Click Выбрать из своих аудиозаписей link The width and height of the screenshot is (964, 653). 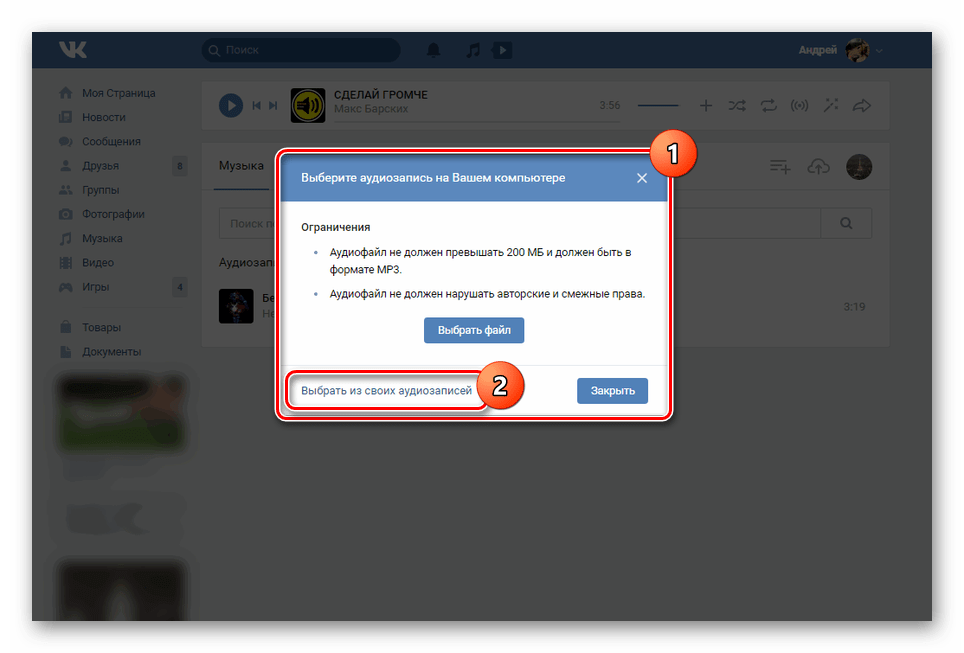coord(386,390)
